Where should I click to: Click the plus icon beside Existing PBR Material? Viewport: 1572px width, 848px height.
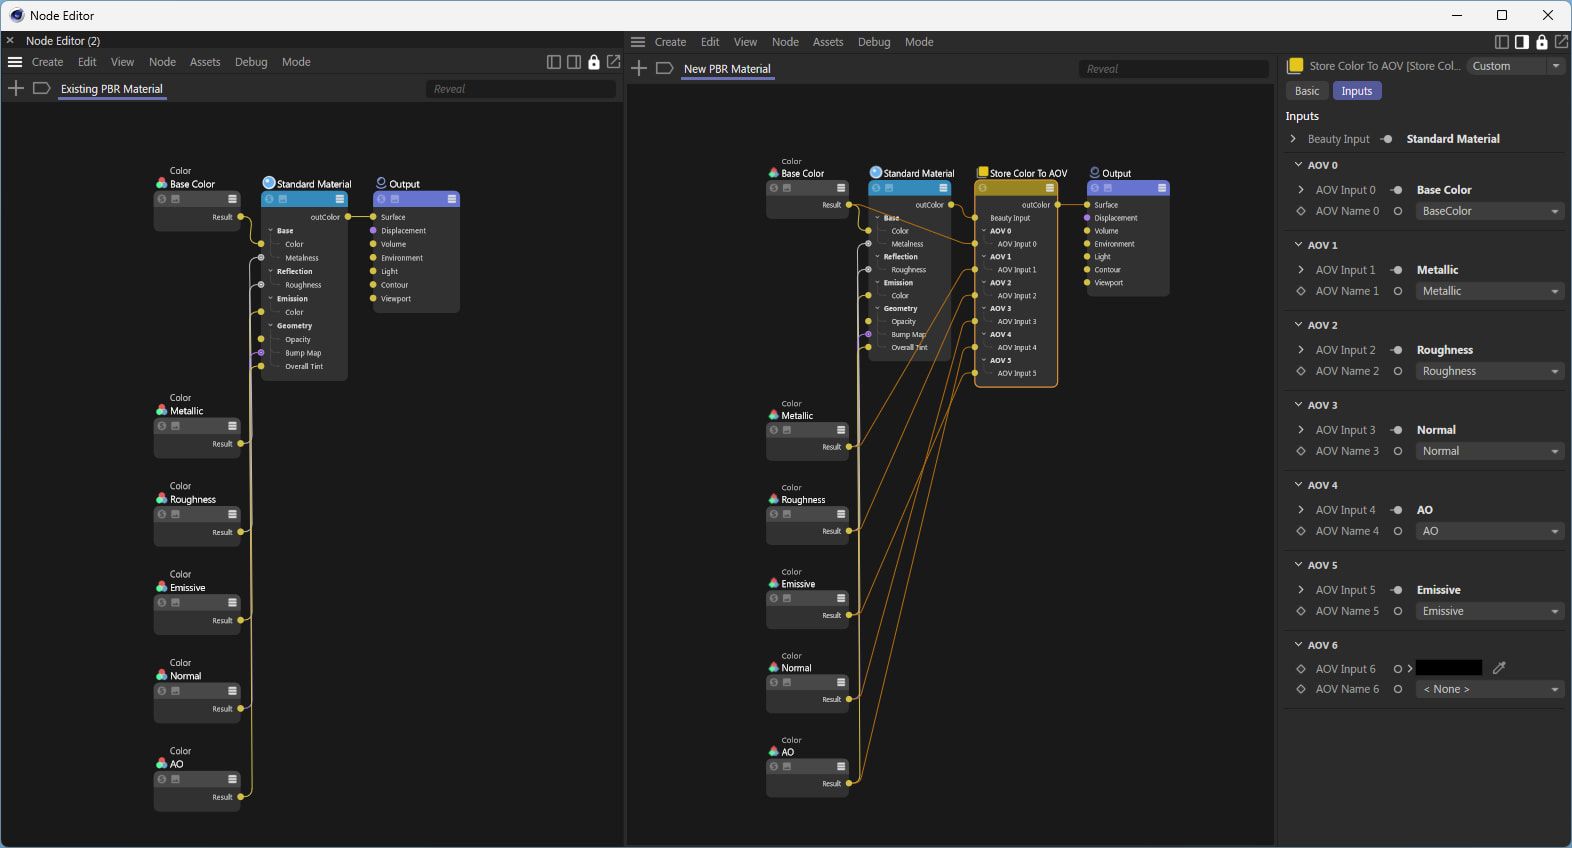click(16, 89)
